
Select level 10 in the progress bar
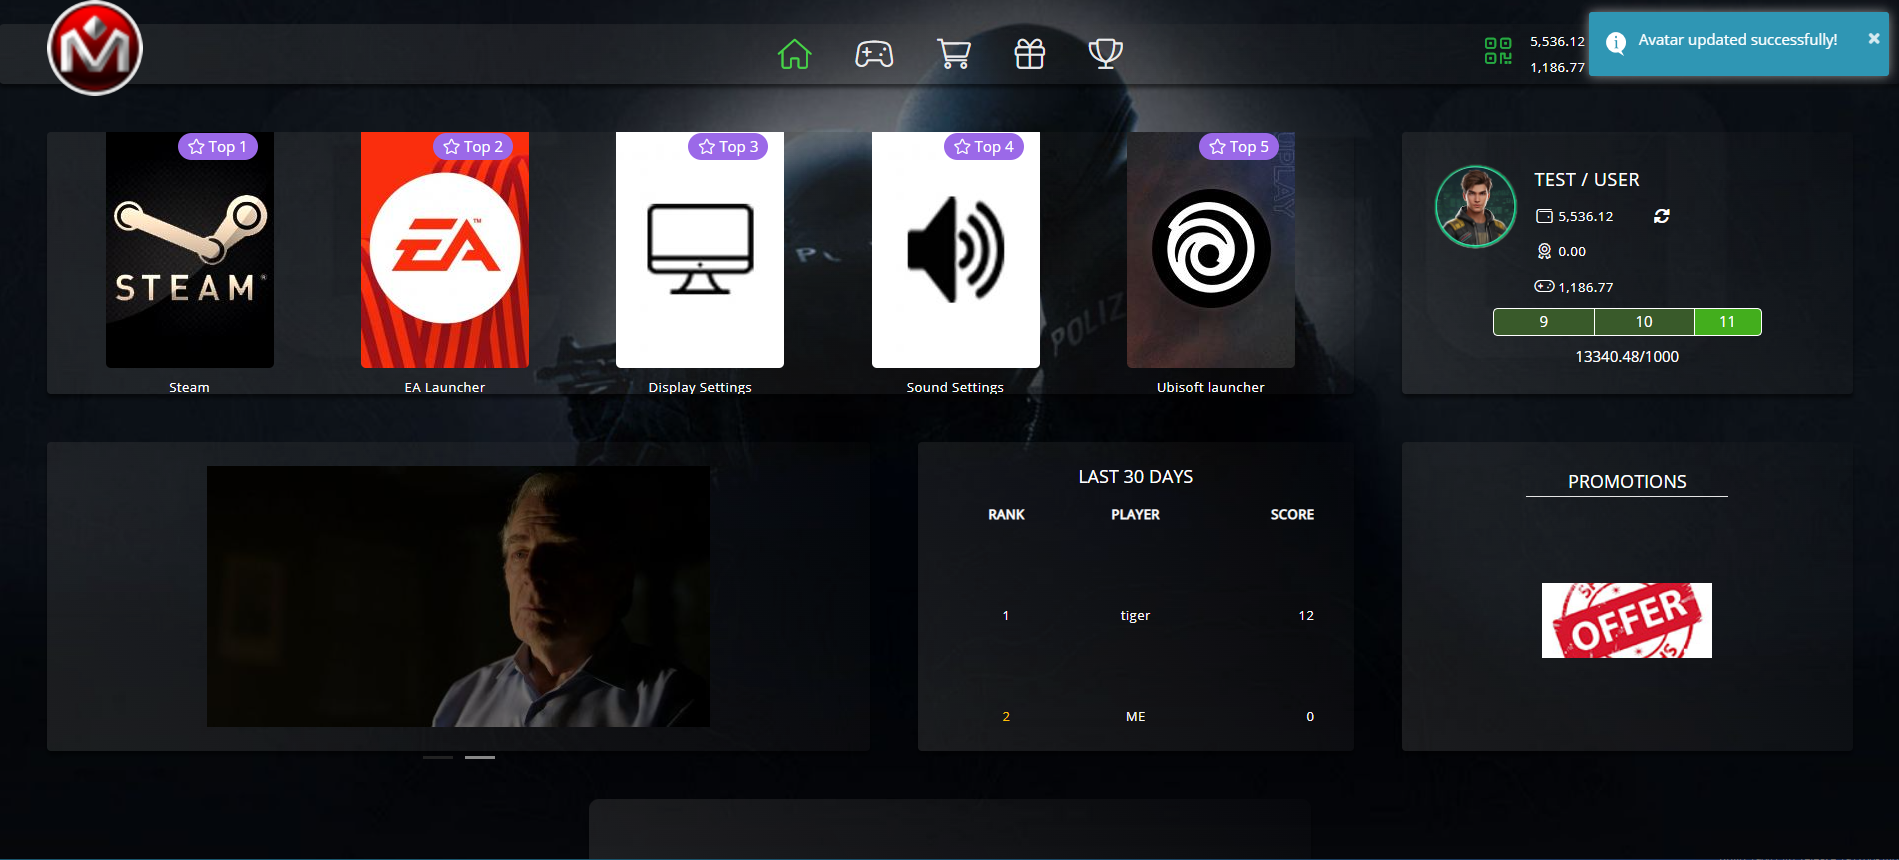coord(1644,322)
